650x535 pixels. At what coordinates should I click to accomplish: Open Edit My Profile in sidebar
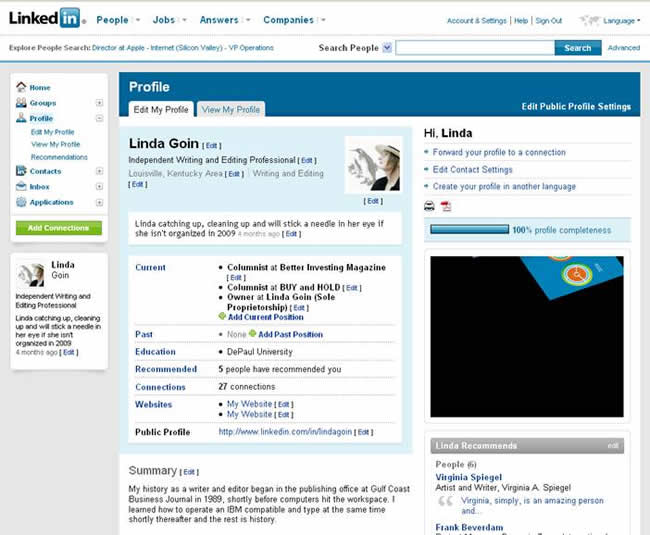(53, 132)
